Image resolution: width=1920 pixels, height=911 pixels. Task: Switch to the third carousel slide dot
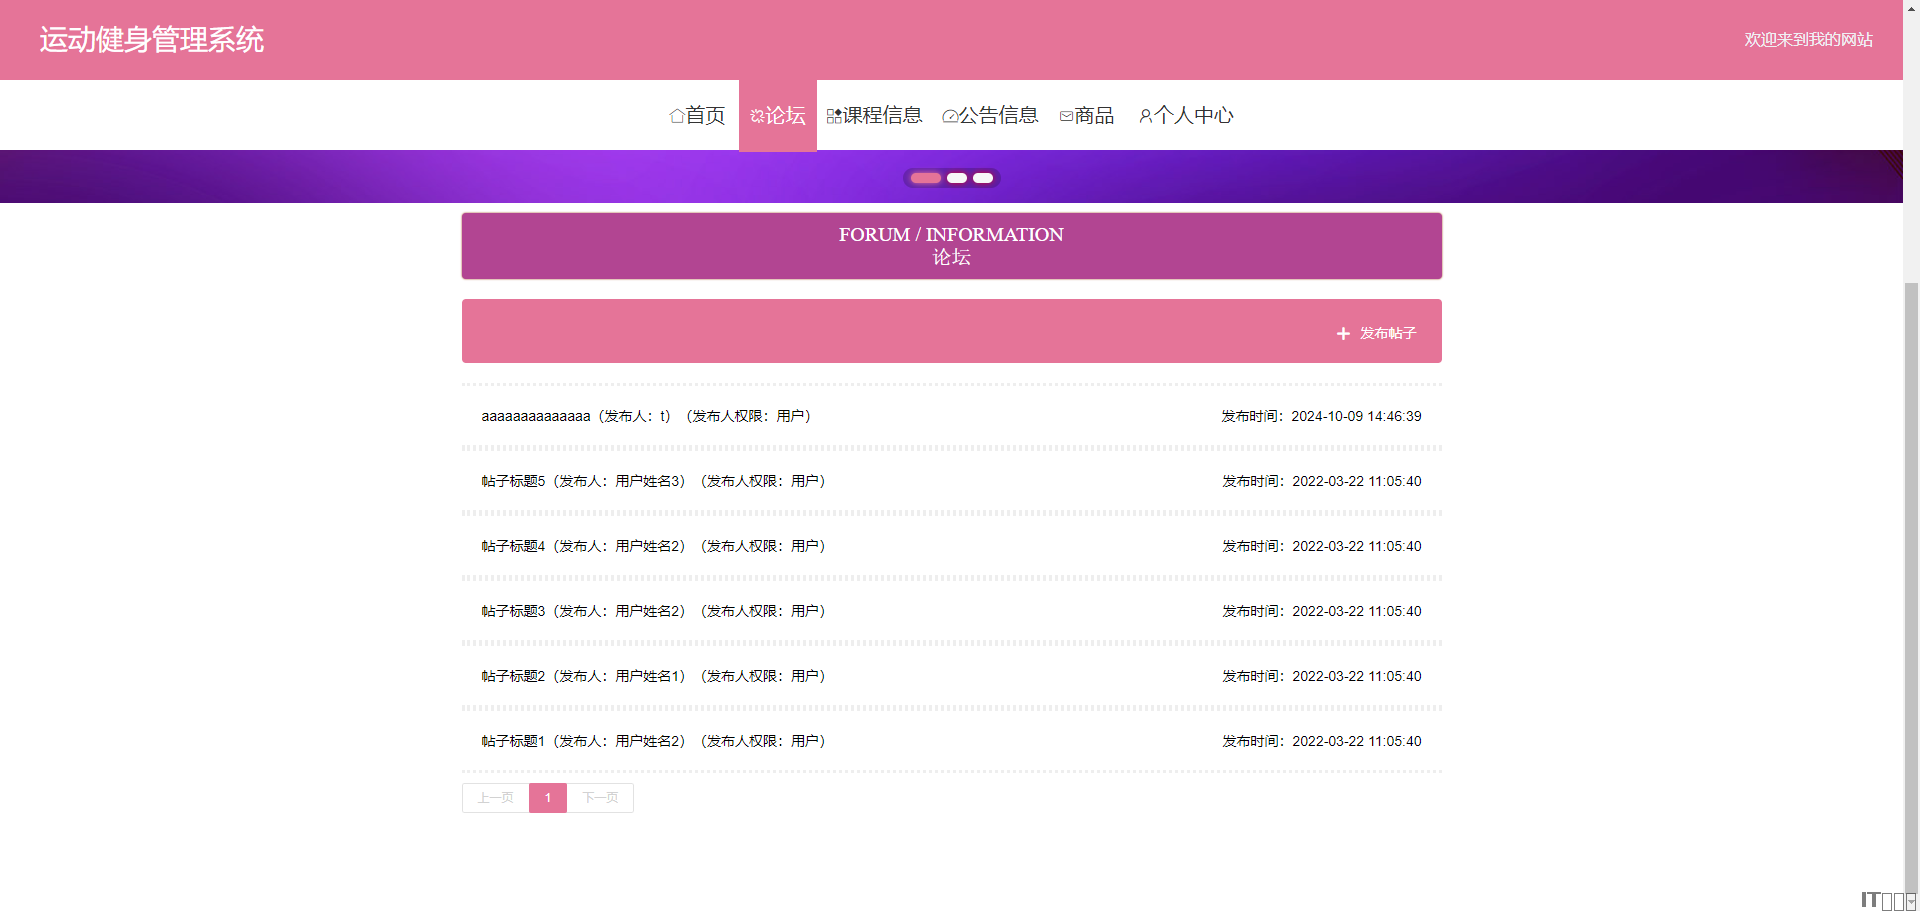(983, 178)
